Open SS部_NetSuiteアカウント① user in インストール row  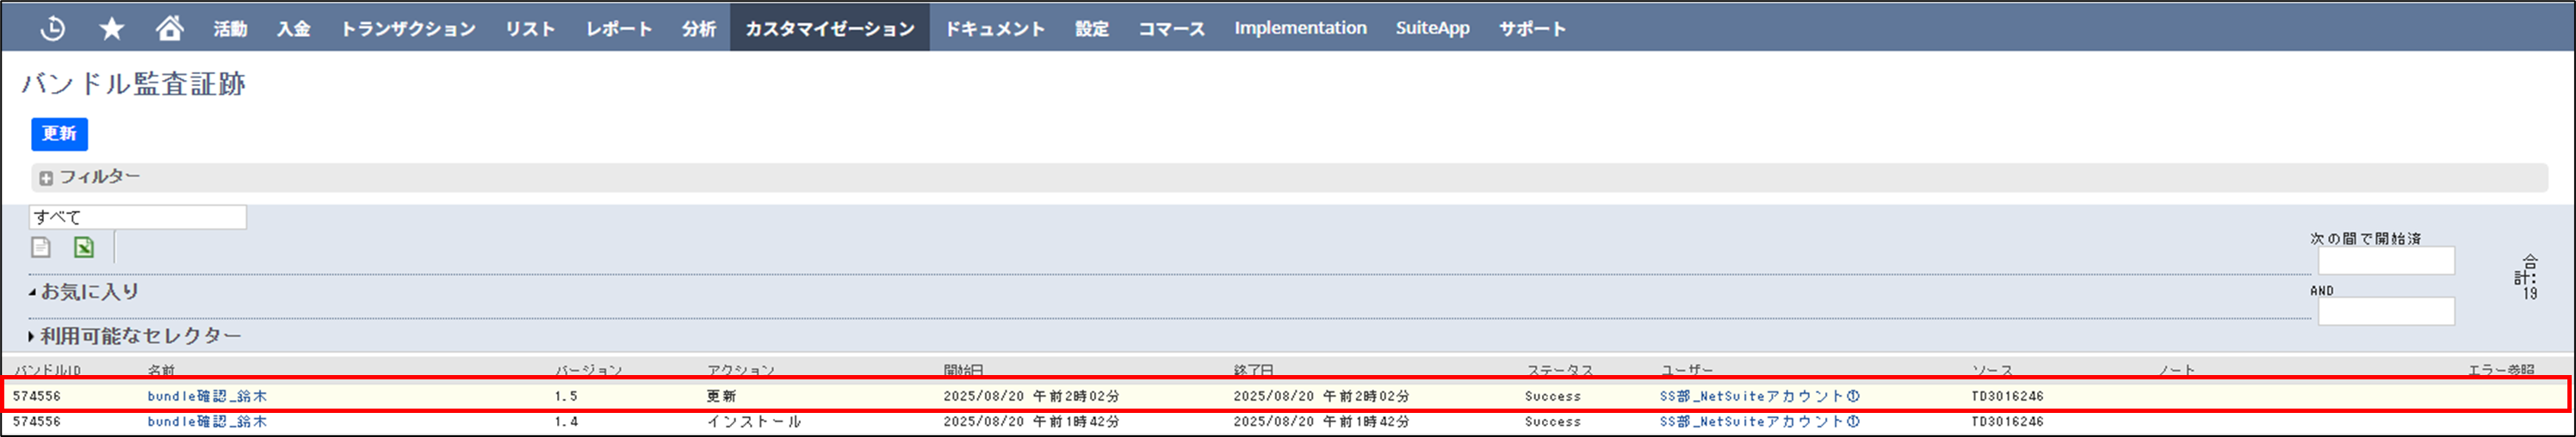pos(1759,422)
